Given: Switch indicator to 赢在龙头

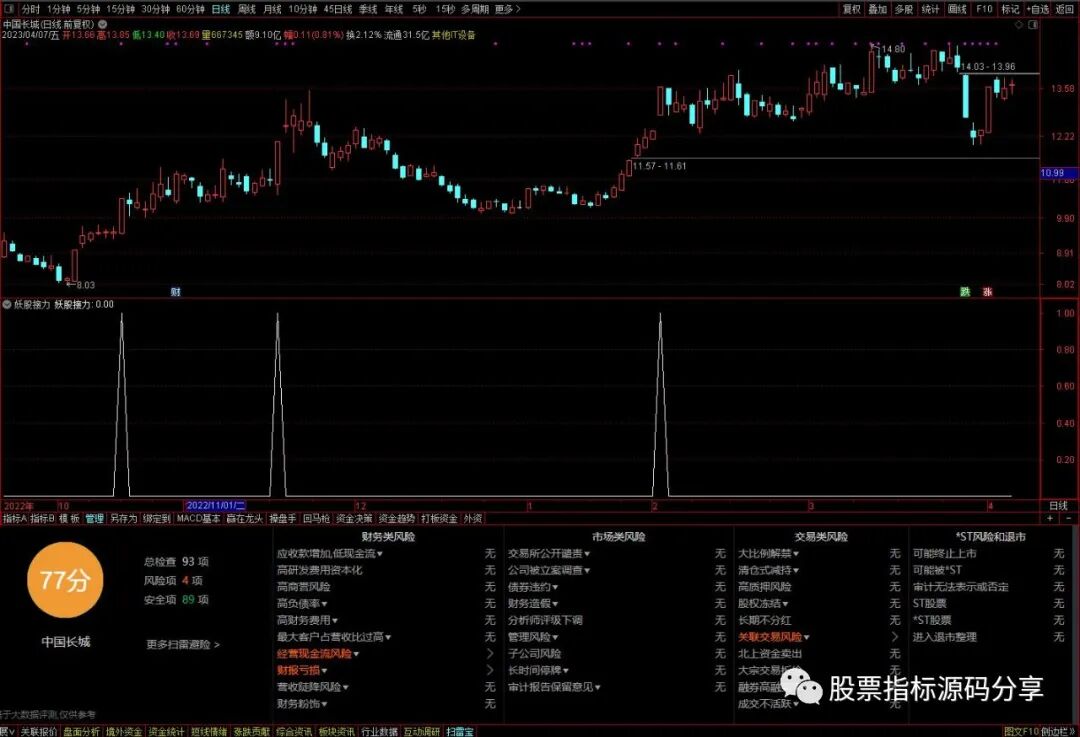Looking at the screenshot, I should pos(244,518).
